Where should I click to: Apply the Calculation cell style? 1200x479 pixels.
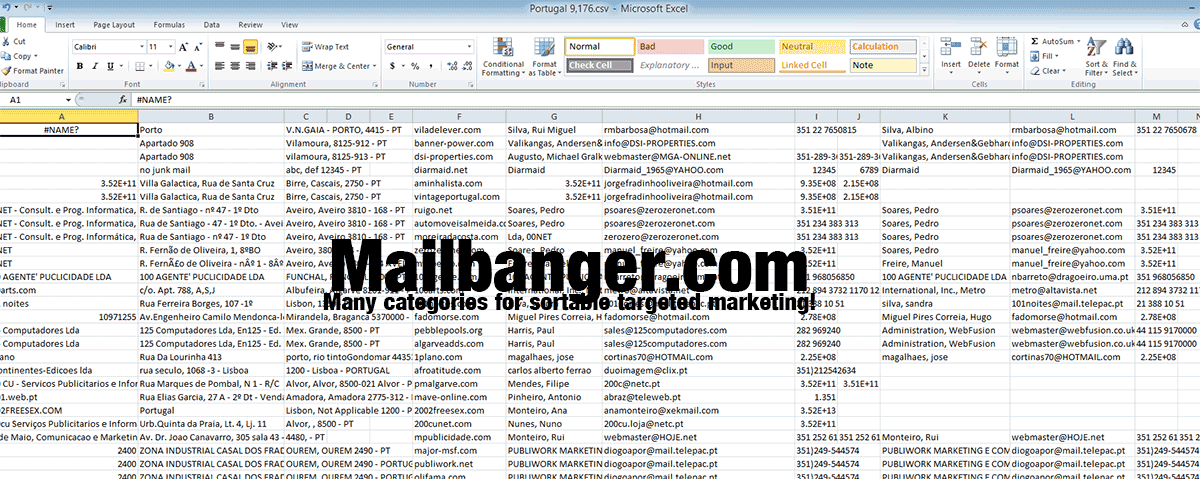click(x=884, y=46)
